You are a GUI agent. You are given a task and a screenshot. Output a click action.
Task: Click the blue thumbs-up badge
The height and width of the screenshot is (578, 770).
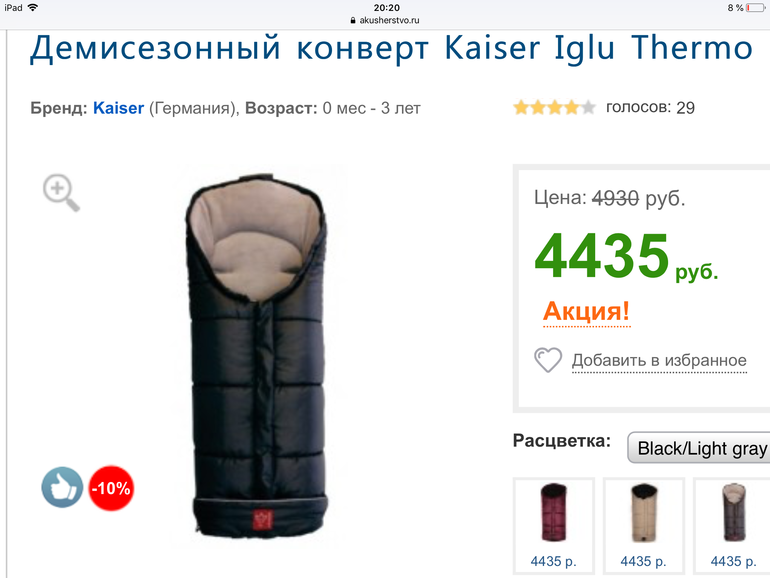point(62,487)
